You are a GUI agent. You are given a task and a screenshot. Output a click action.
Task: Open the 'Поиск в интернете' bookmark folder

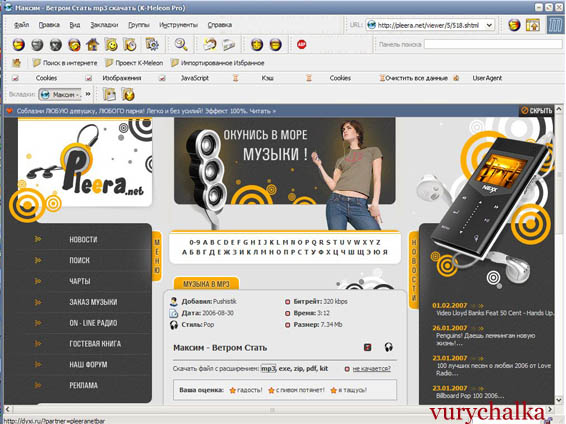click(65, 63)
